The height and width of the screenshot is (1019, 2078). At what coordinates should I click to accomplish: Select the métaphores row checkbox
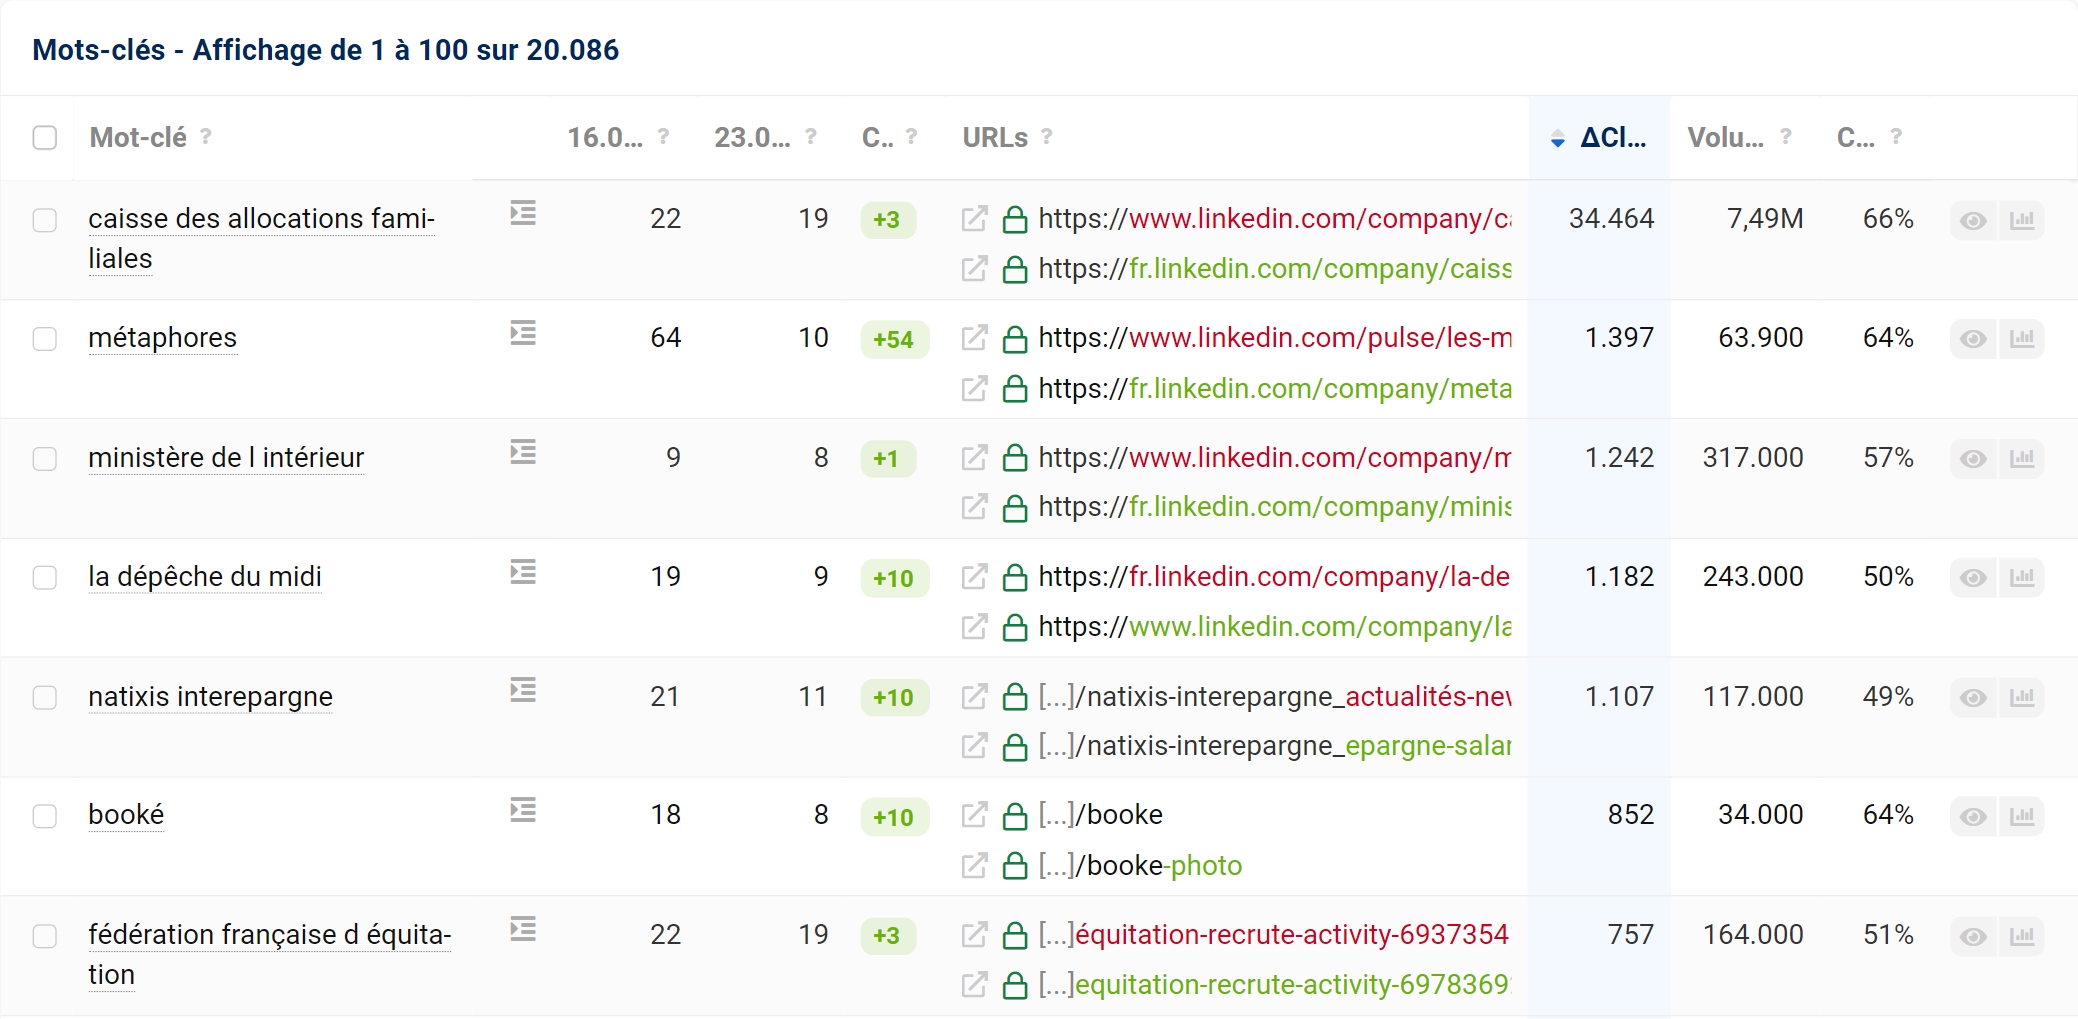click(x=45, y=339)
